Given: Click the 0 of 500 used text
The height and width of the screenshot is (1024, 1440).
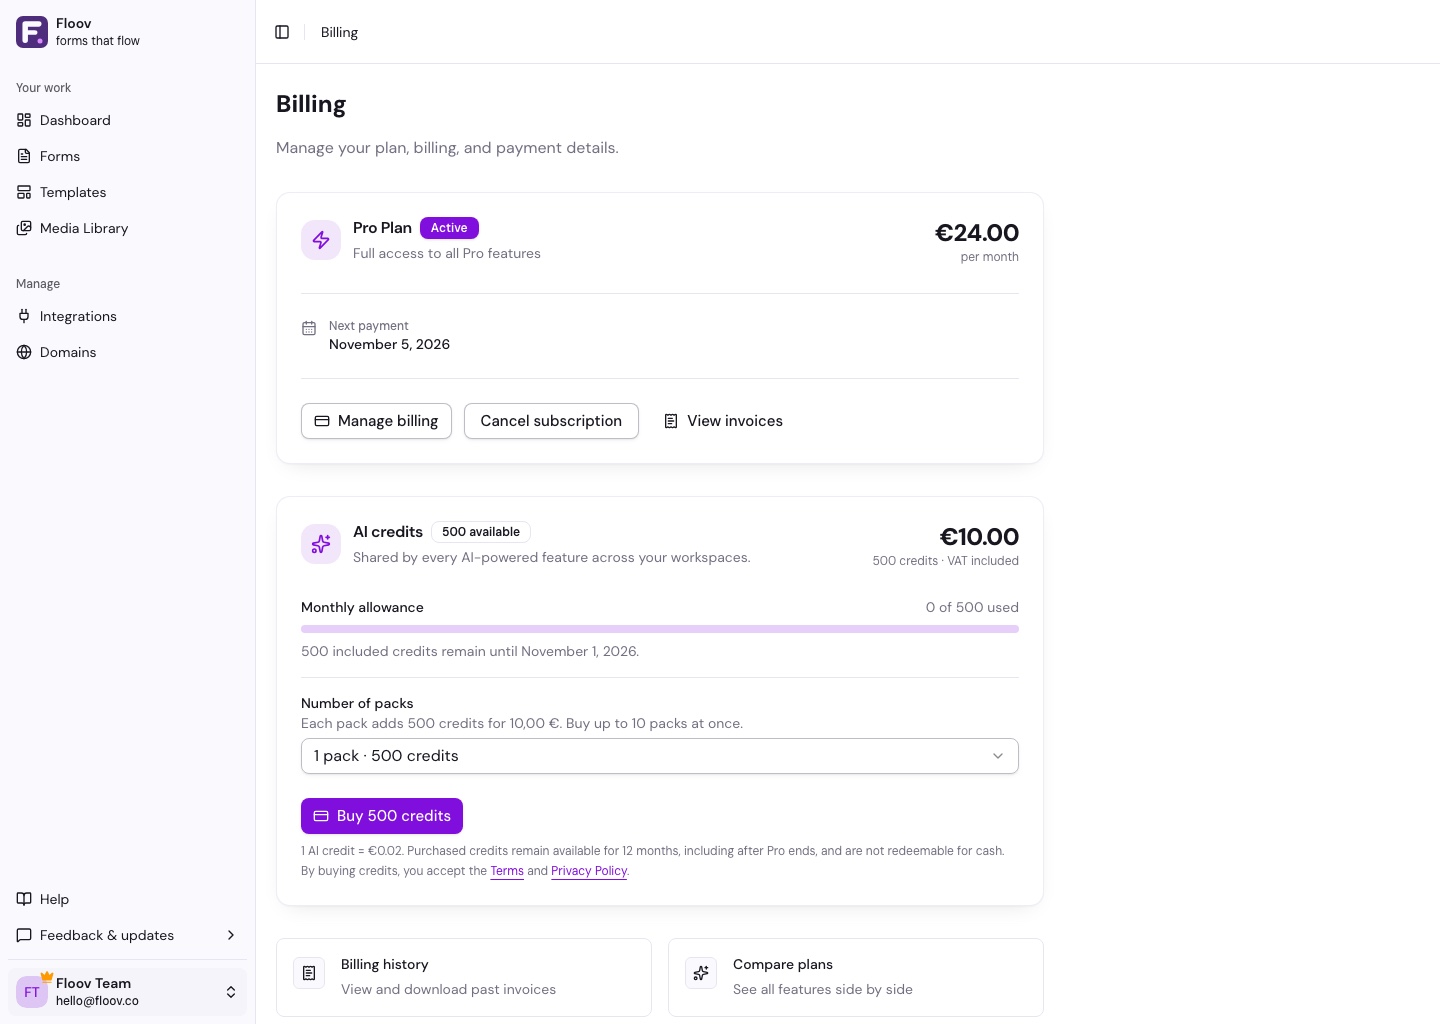Looking at the screenshot, I should [x=972, y=607].
